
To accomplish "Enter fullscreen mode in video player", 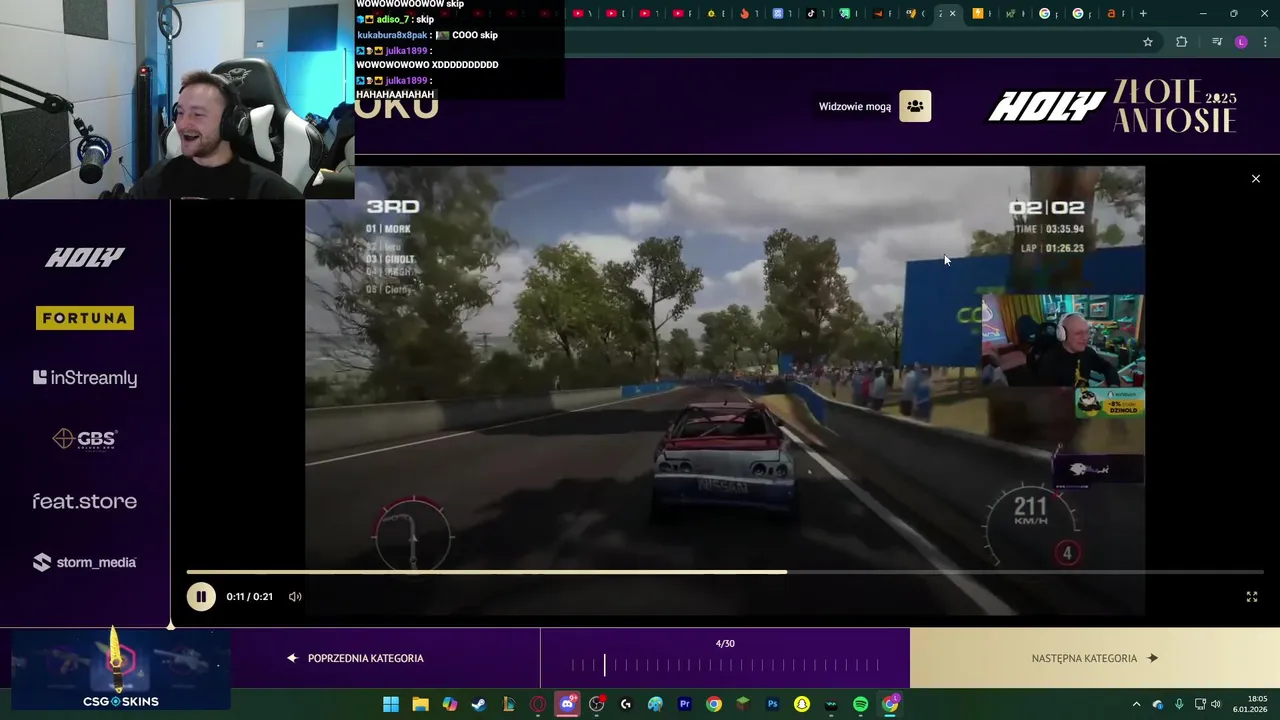I will pyautogui.click(x=1251, y=597).
